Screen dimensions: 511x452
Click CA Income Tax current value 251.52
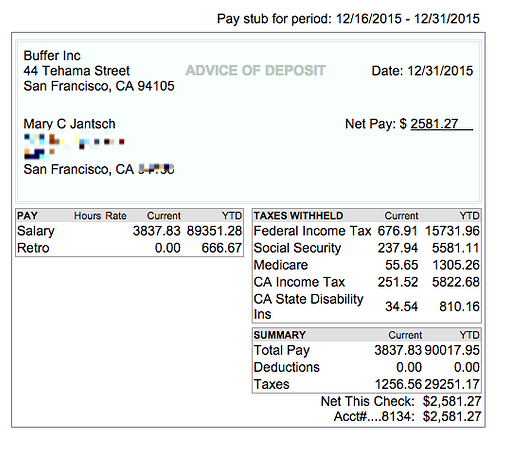tap(398, 282)
